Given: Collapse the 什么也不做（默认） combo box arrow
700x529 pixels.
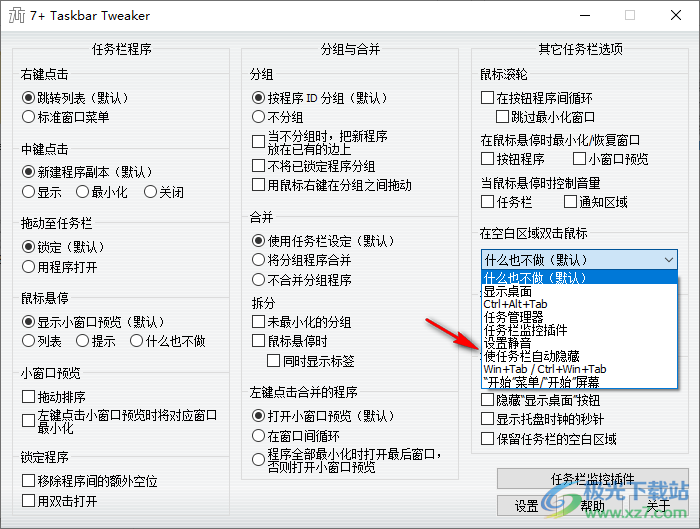Looking at the screenshot, I should click(x=668, y=260).
